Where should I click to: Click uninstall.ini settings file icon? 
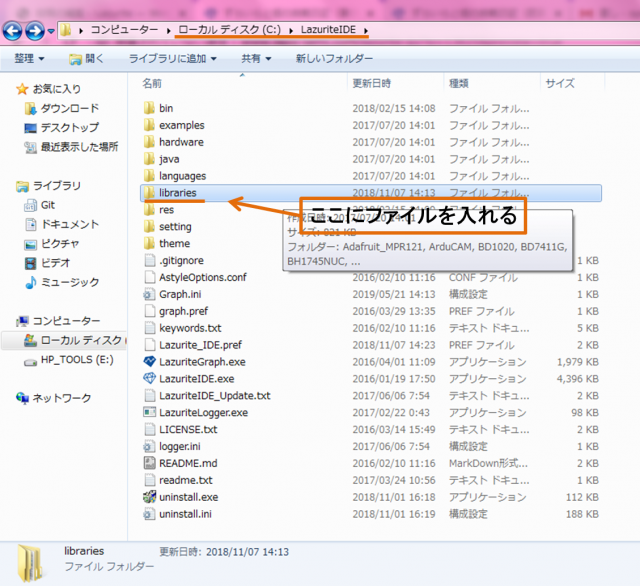point(149,514)
